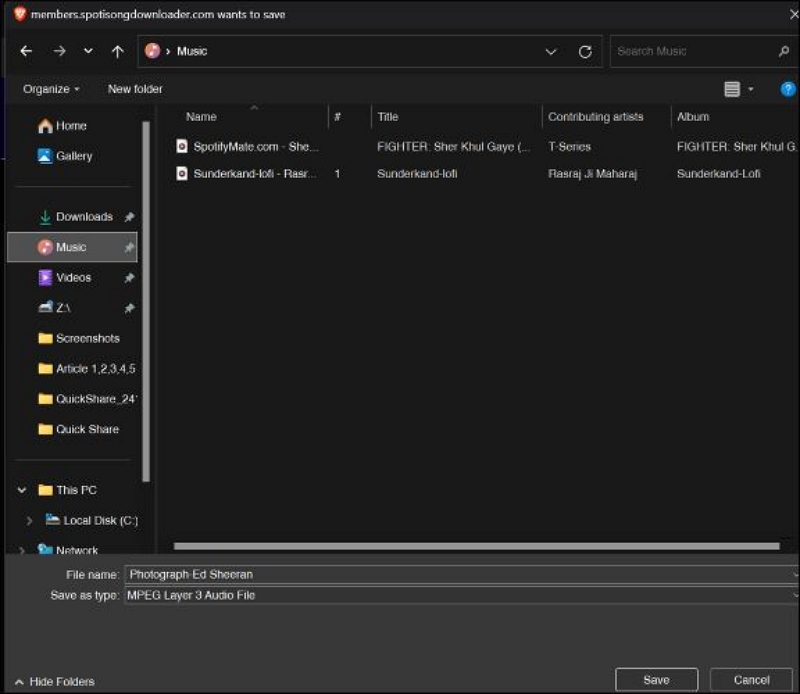Screen dimensions: 800x694
Task: Create a New folder
Action: 135,89
